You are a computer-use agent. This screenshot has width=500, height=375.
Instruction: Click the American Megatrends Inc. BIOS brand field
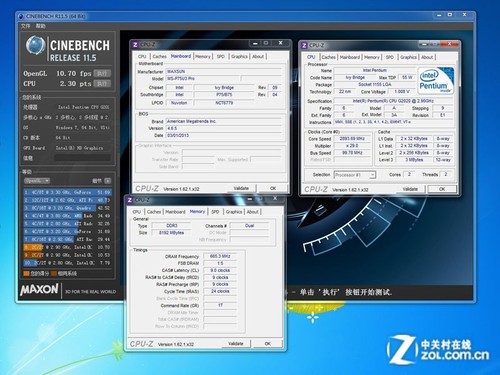[x=224, y=121]
